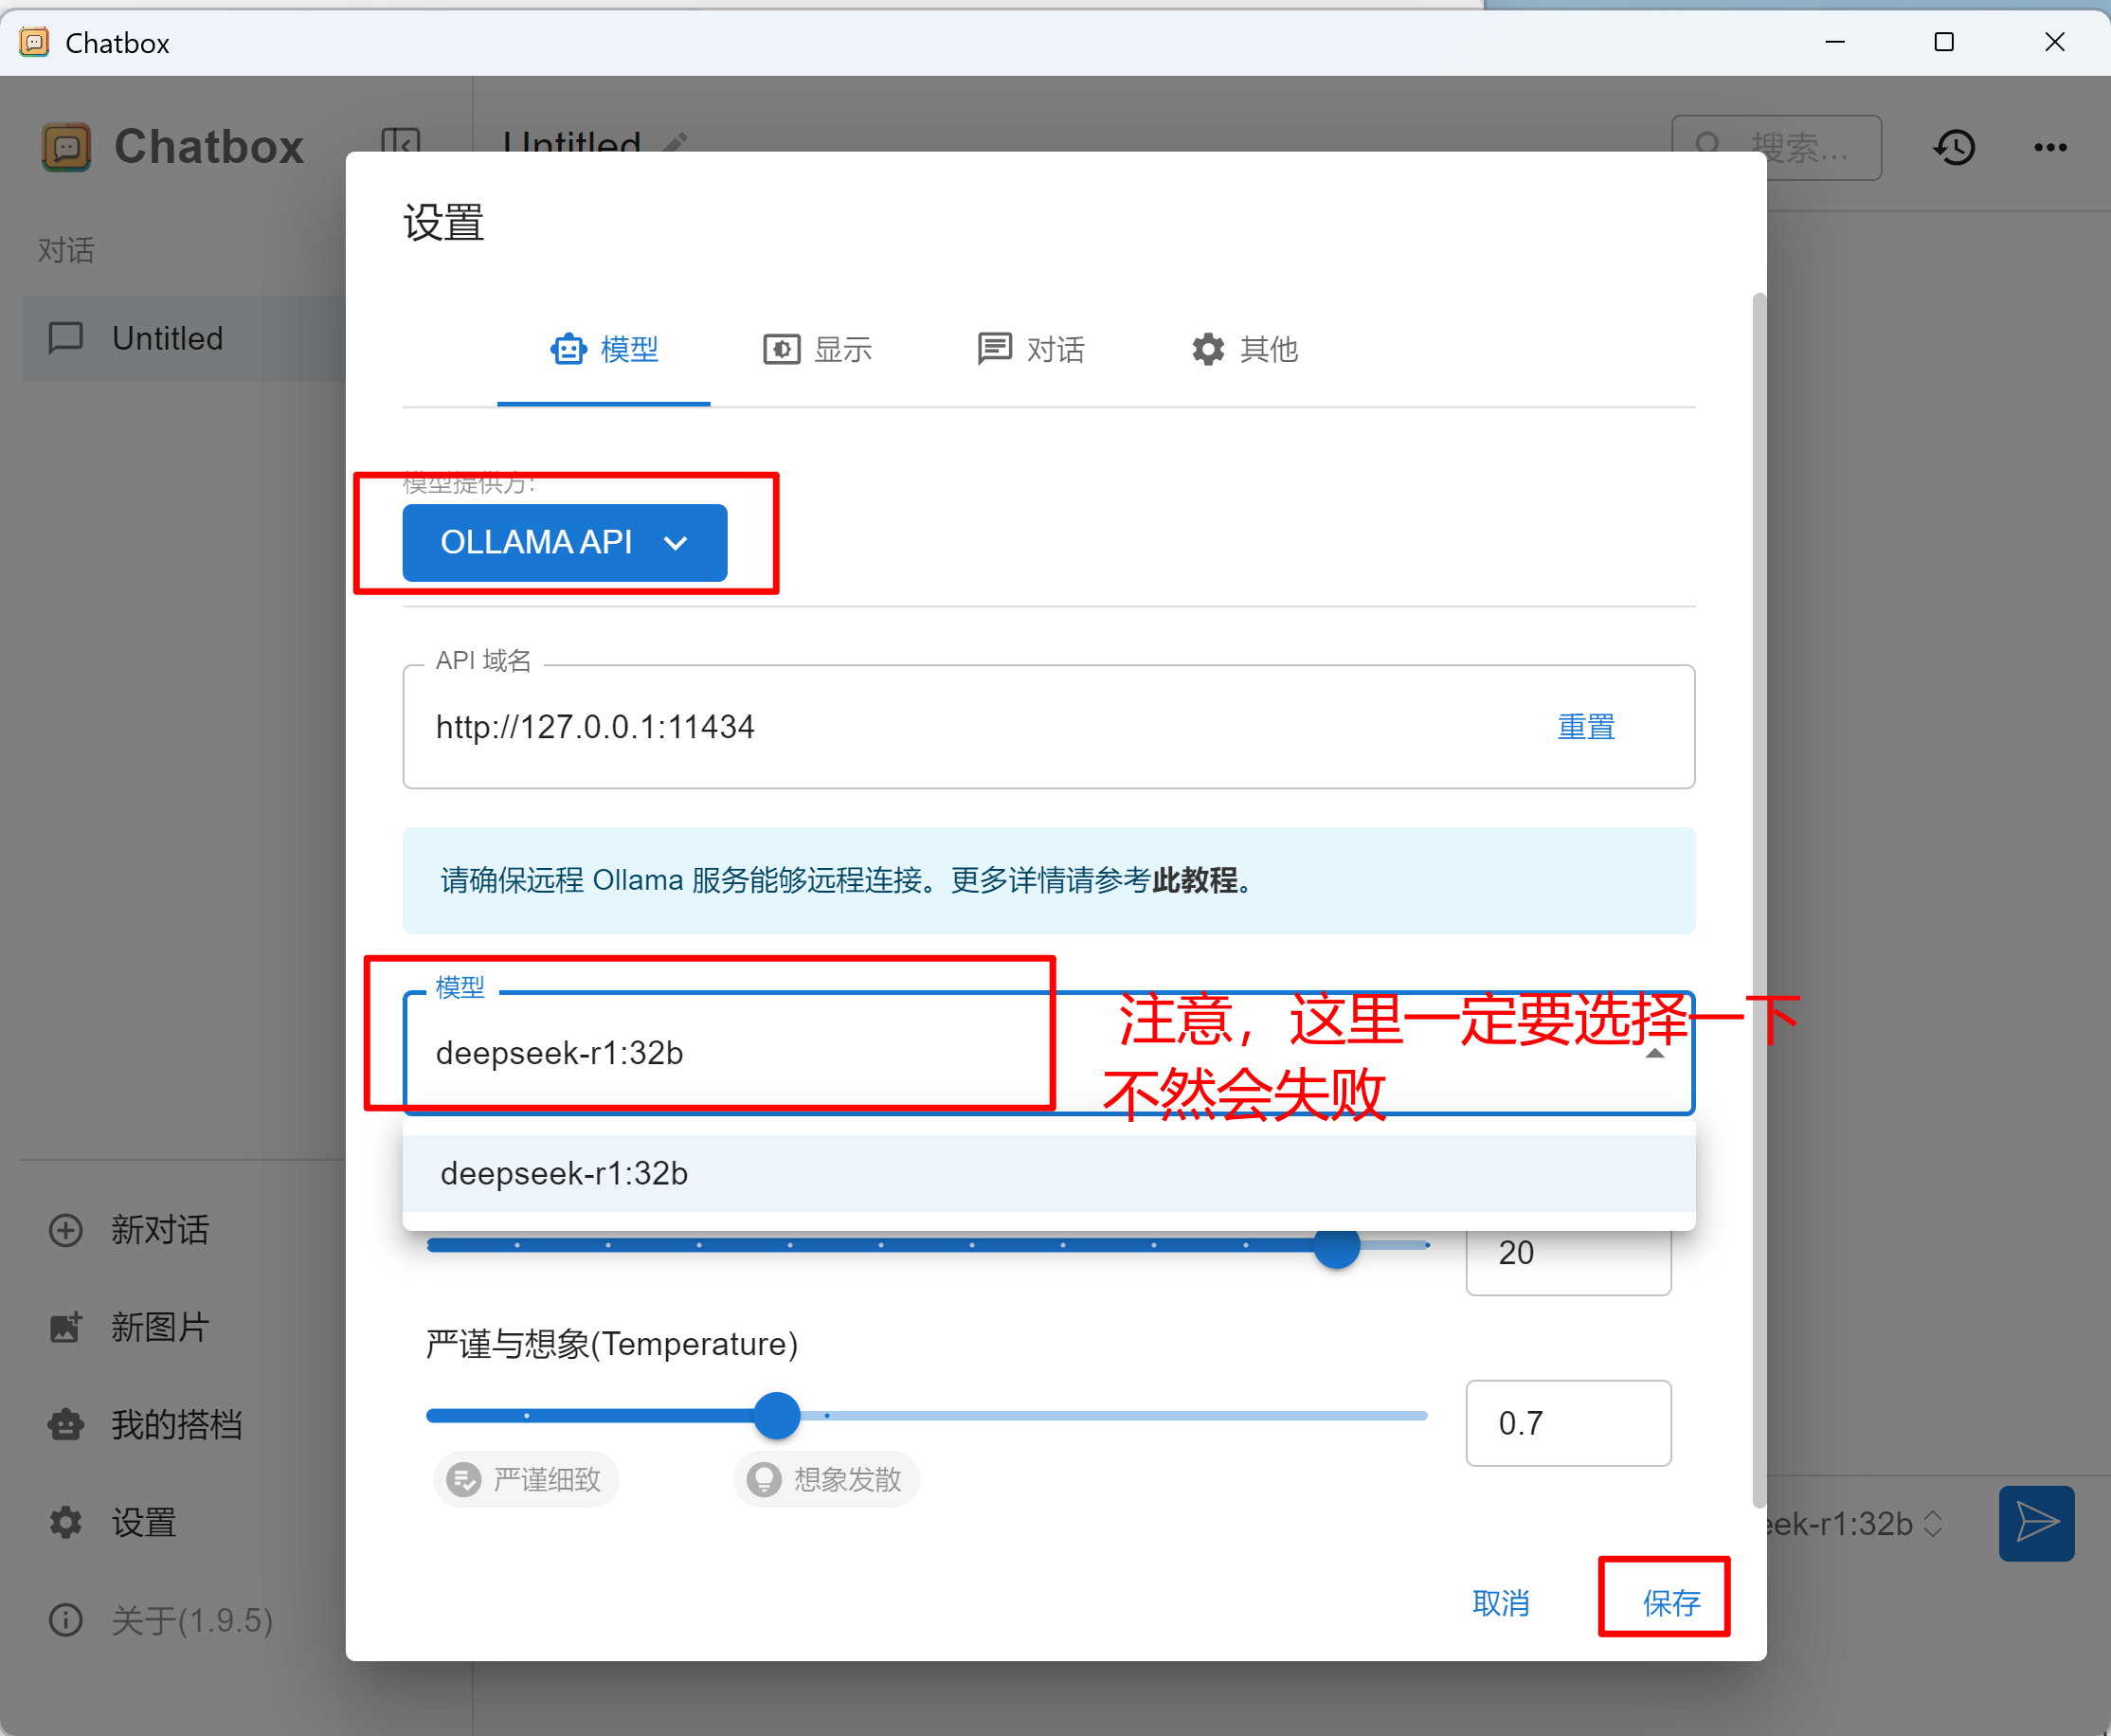Switch to the 对话 settings tab
2111x1736 pixels.
pyautogui.click(x=1030, y=349)
